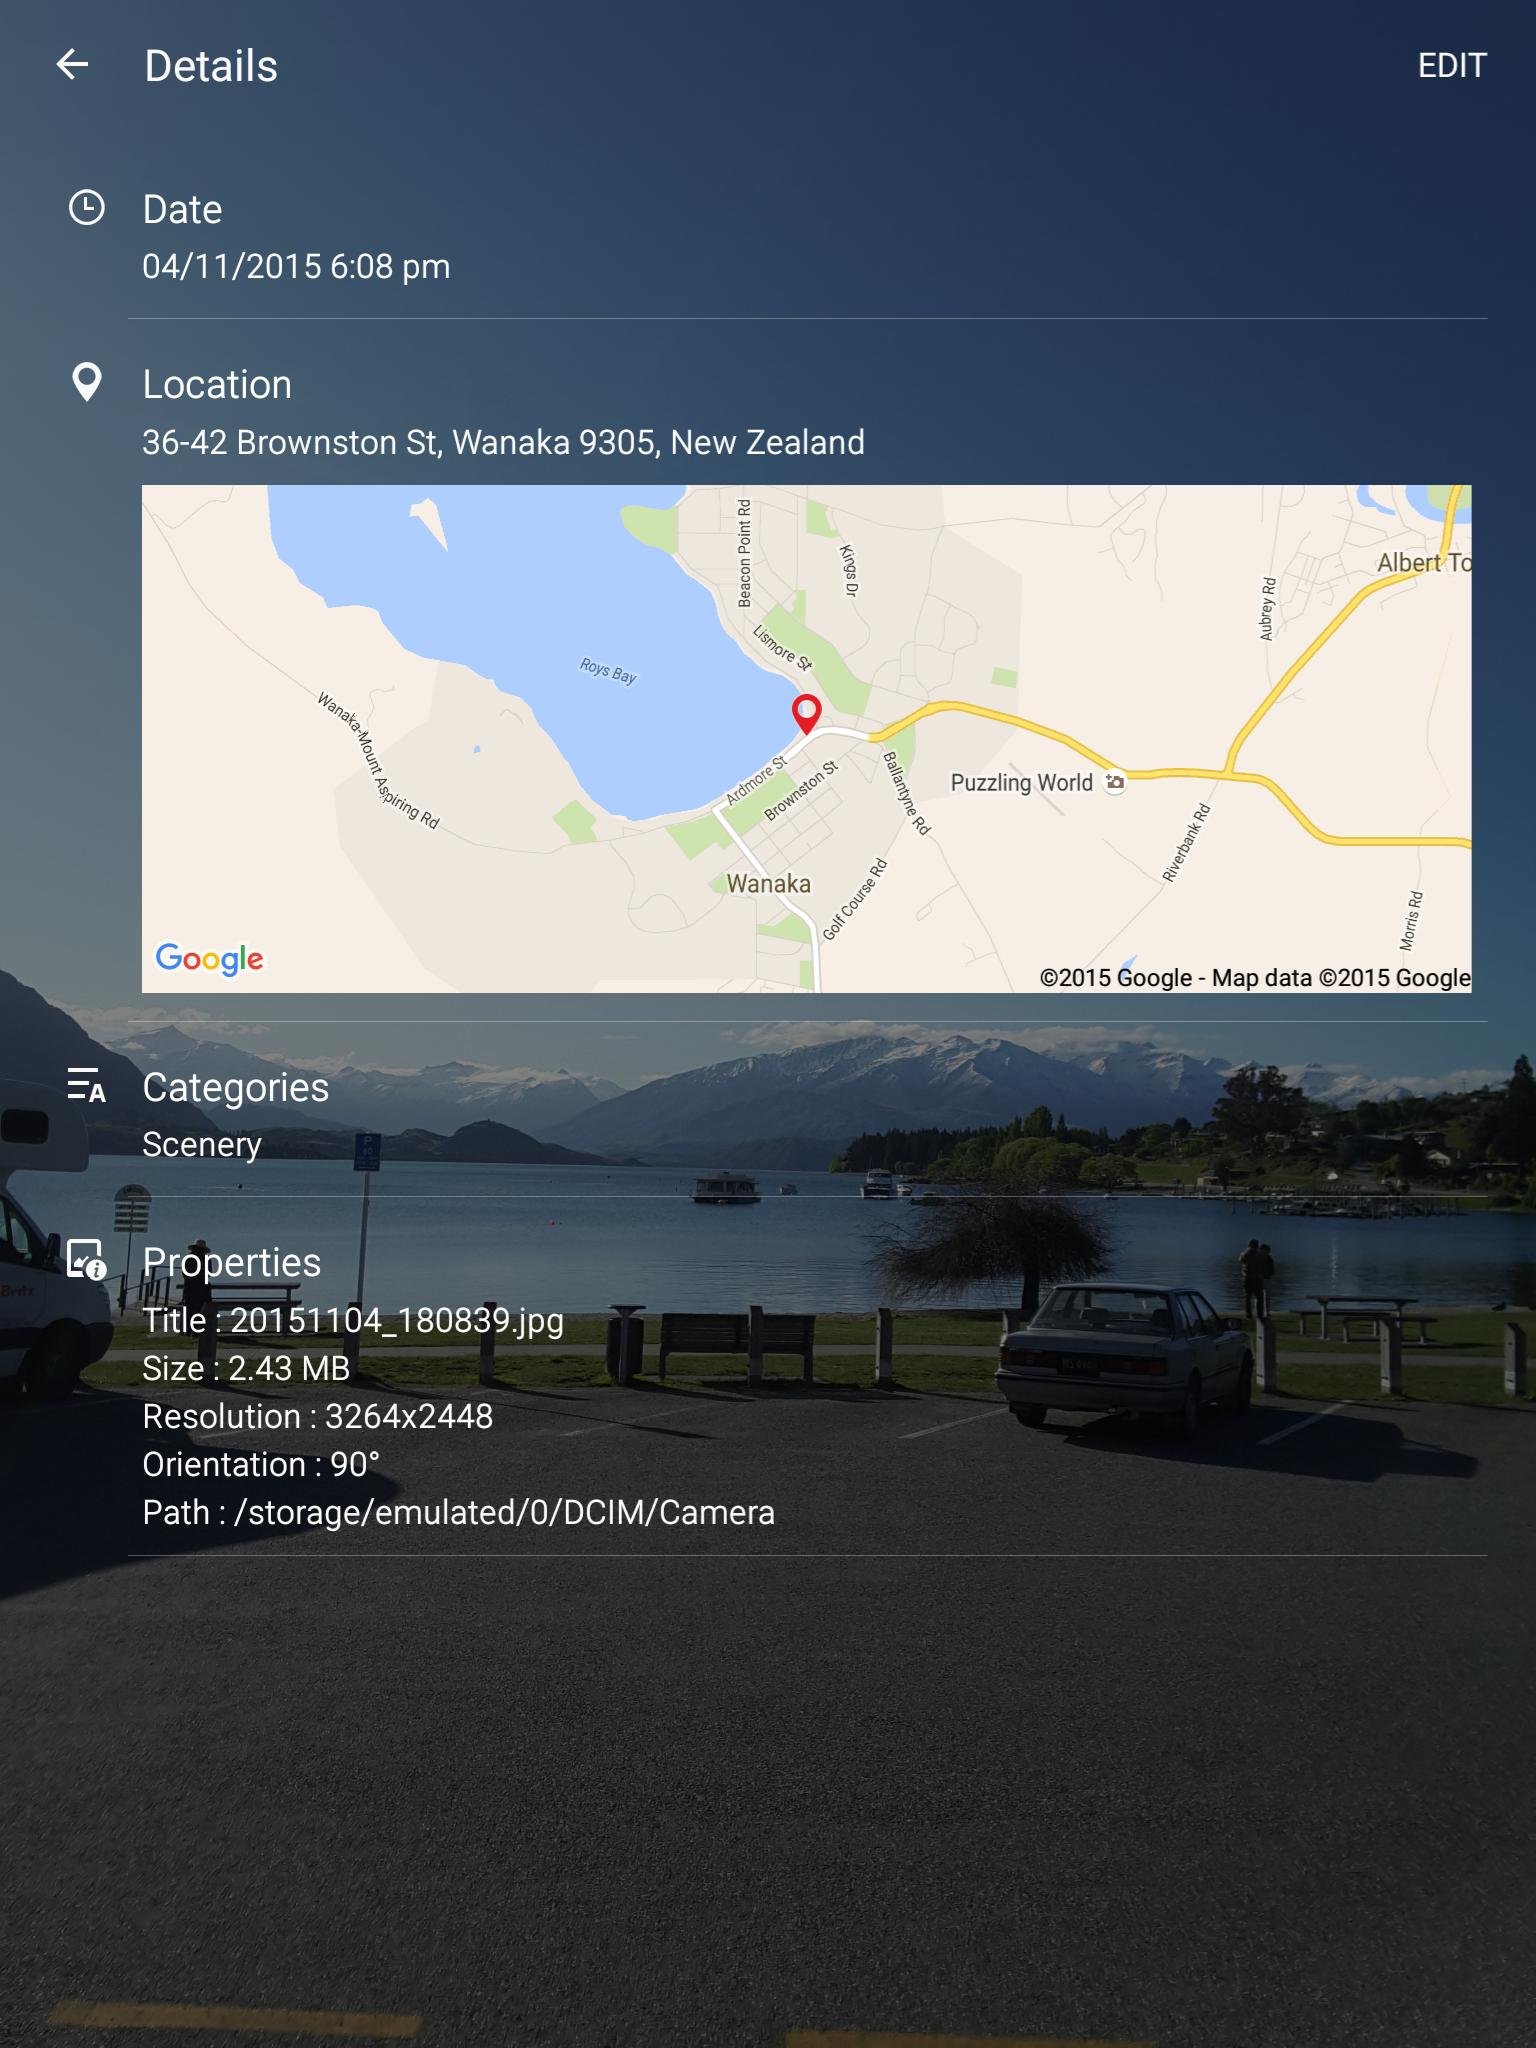Click the Properties file info icon
Screen dimensions: 1536x2048
[87, 1260]
